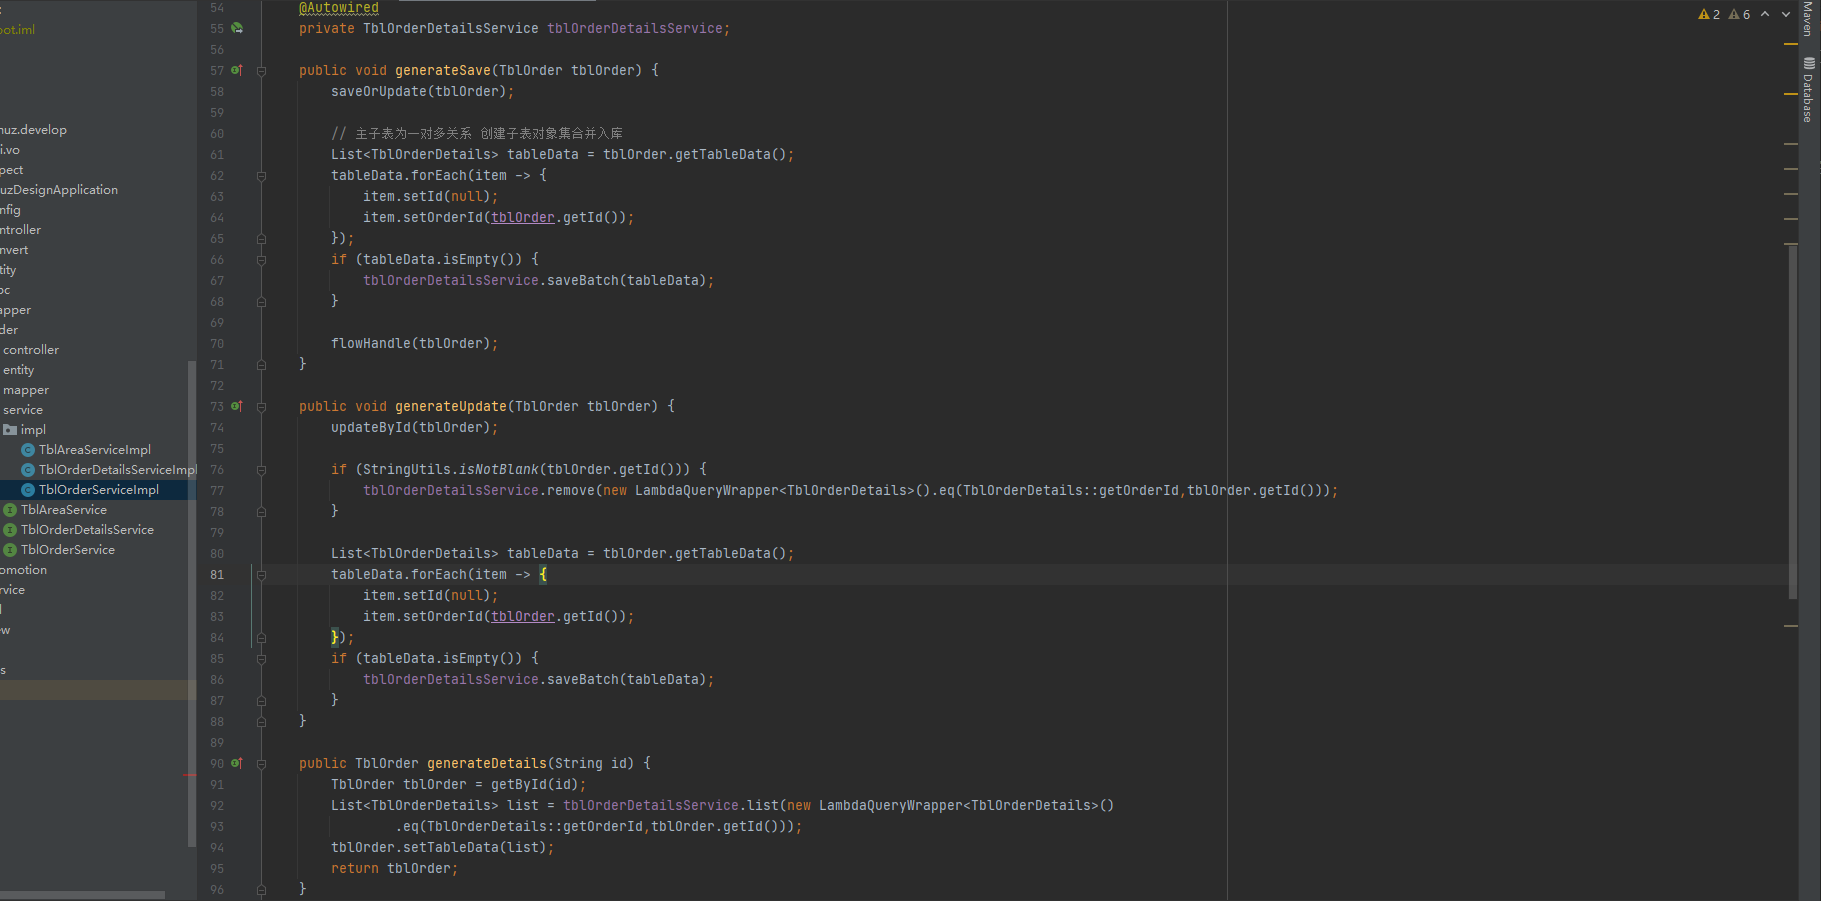Click the weak warning indicator showing 6
Viewport: 1821px width, 901px height.
click(x=1739, y=14)
